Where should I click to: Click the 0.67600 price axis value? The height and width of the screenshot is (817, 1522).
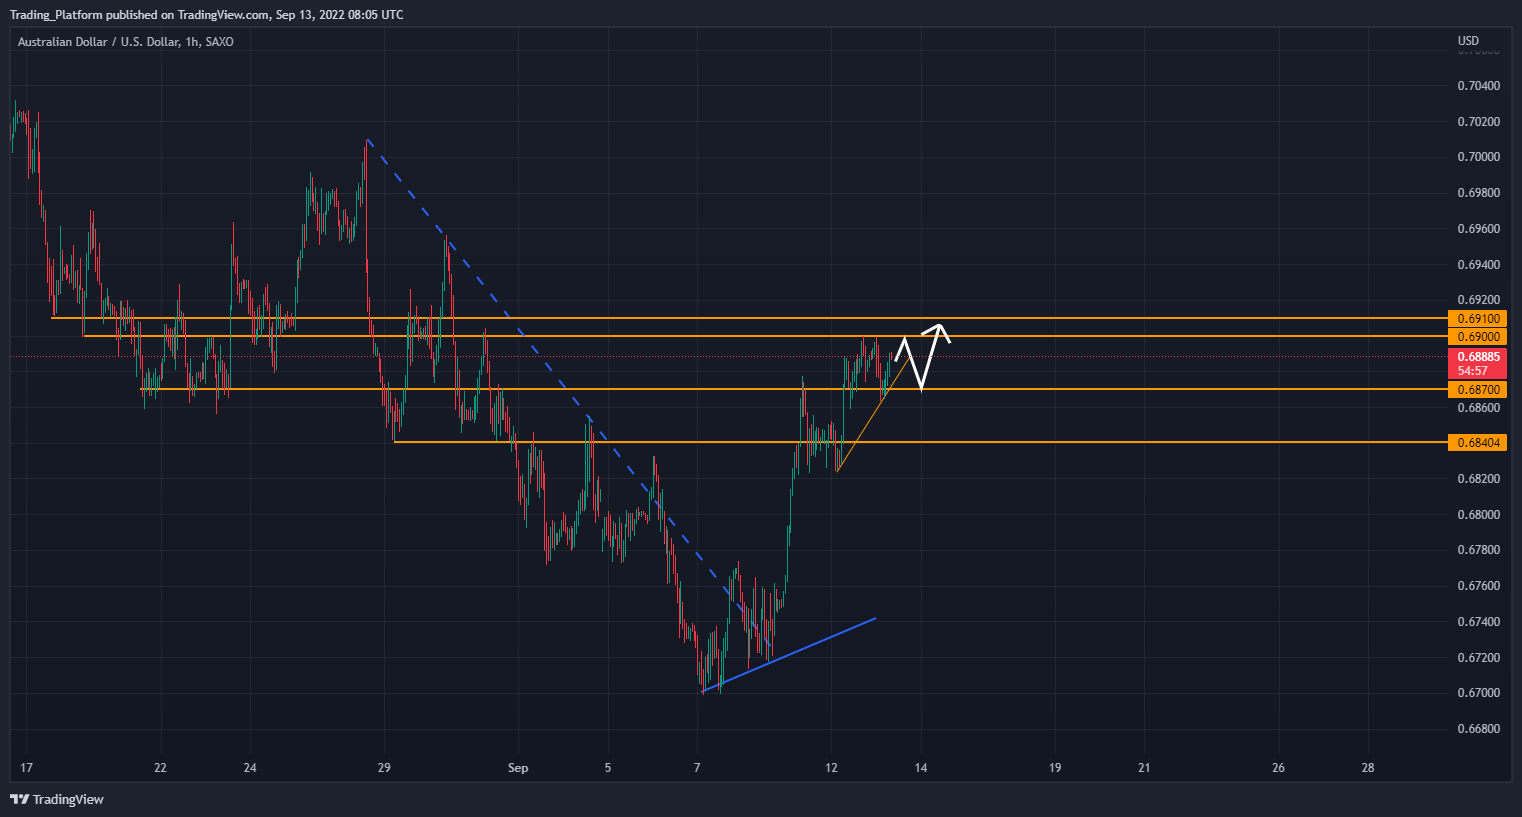pyautogui.click(x=1478, y=586)
